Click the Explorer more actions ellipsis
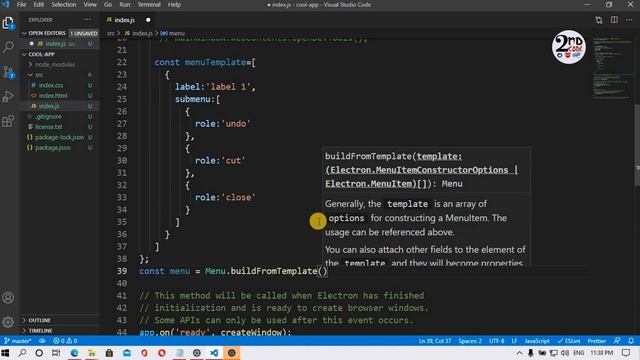This screenshot has height=360, width=640. point(87,20)
